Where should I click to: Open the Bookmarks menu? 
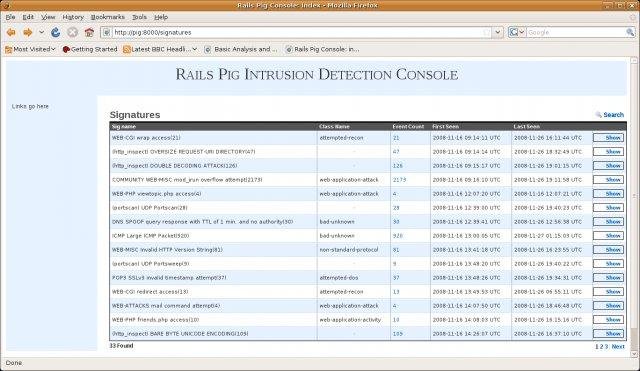(x=108, y=17)
